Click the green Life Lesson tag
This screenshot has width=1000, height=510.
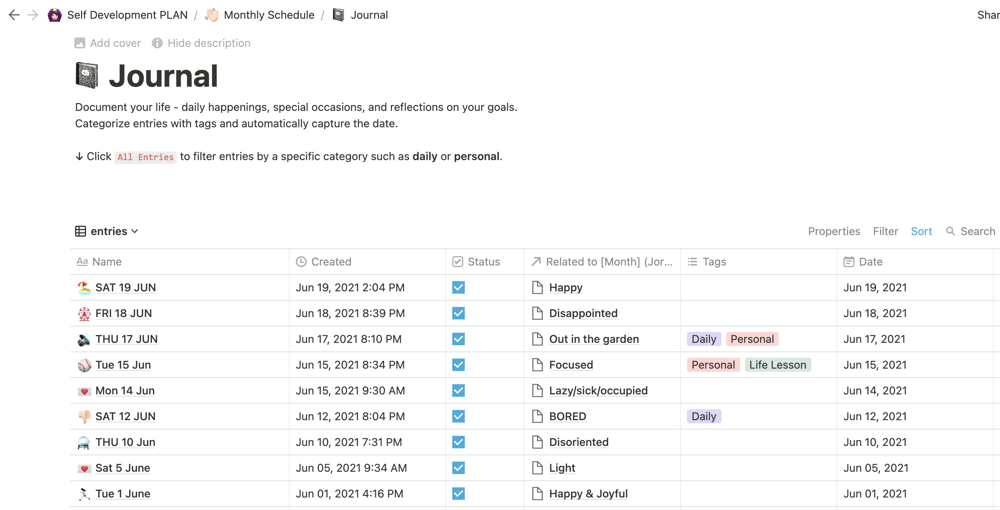pos(777,365)
